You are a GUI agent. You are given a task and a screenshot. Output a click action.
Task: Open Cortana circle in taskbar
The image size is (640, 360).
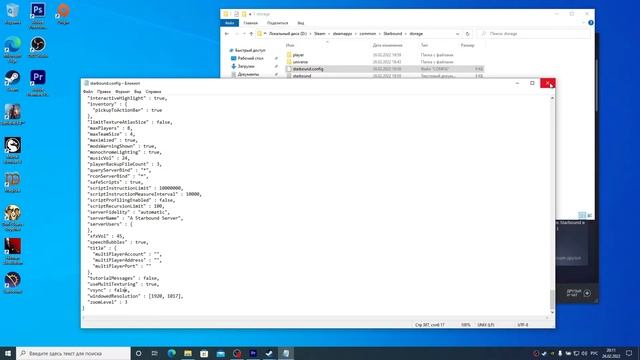point(138,353)
